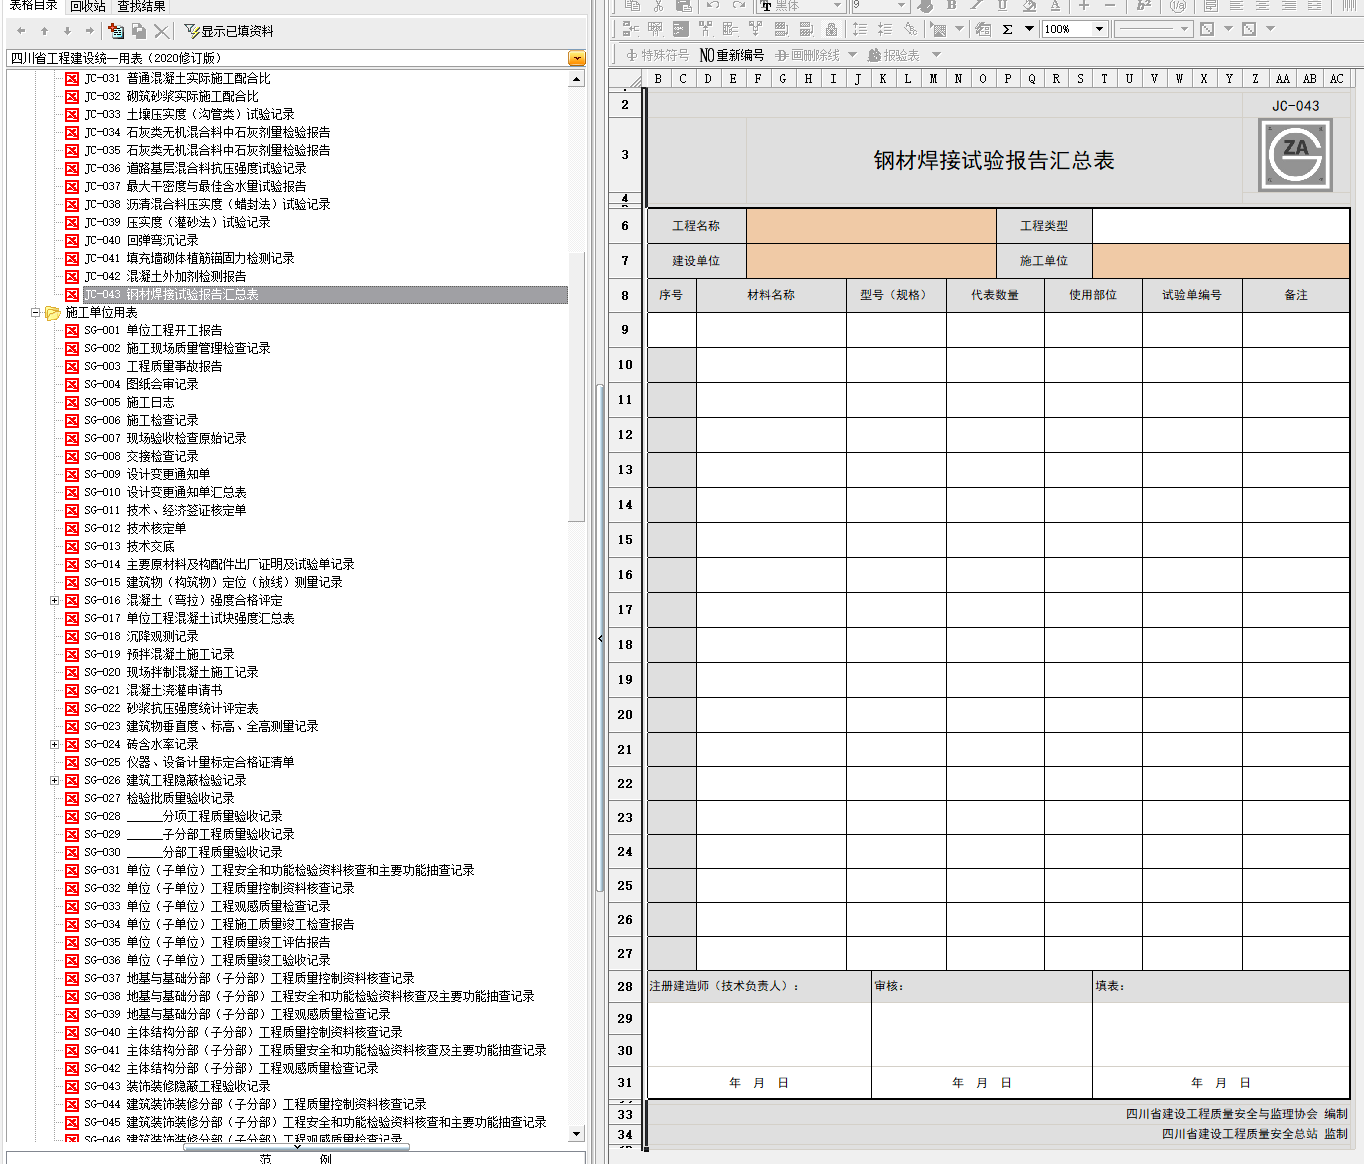
Task: Click the lock cells icon
Action: tap(831, 29)
